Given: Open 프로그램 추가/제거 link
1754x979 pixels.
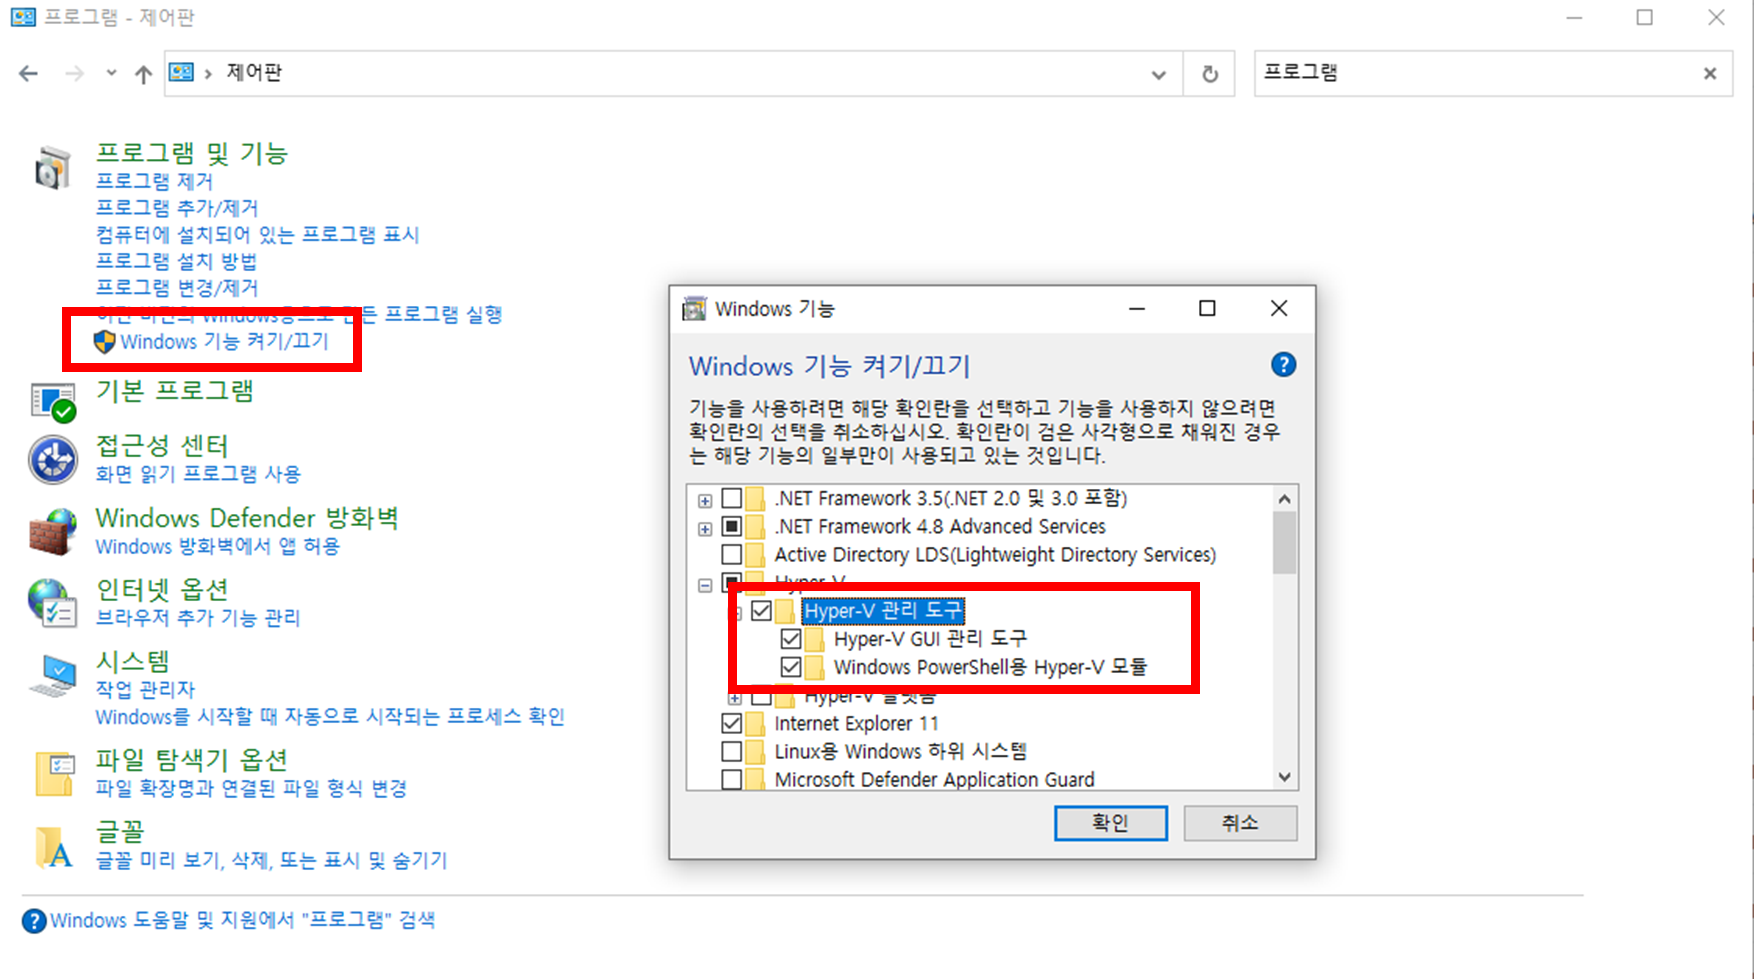Looking at the screenshot, I should 177,208.
